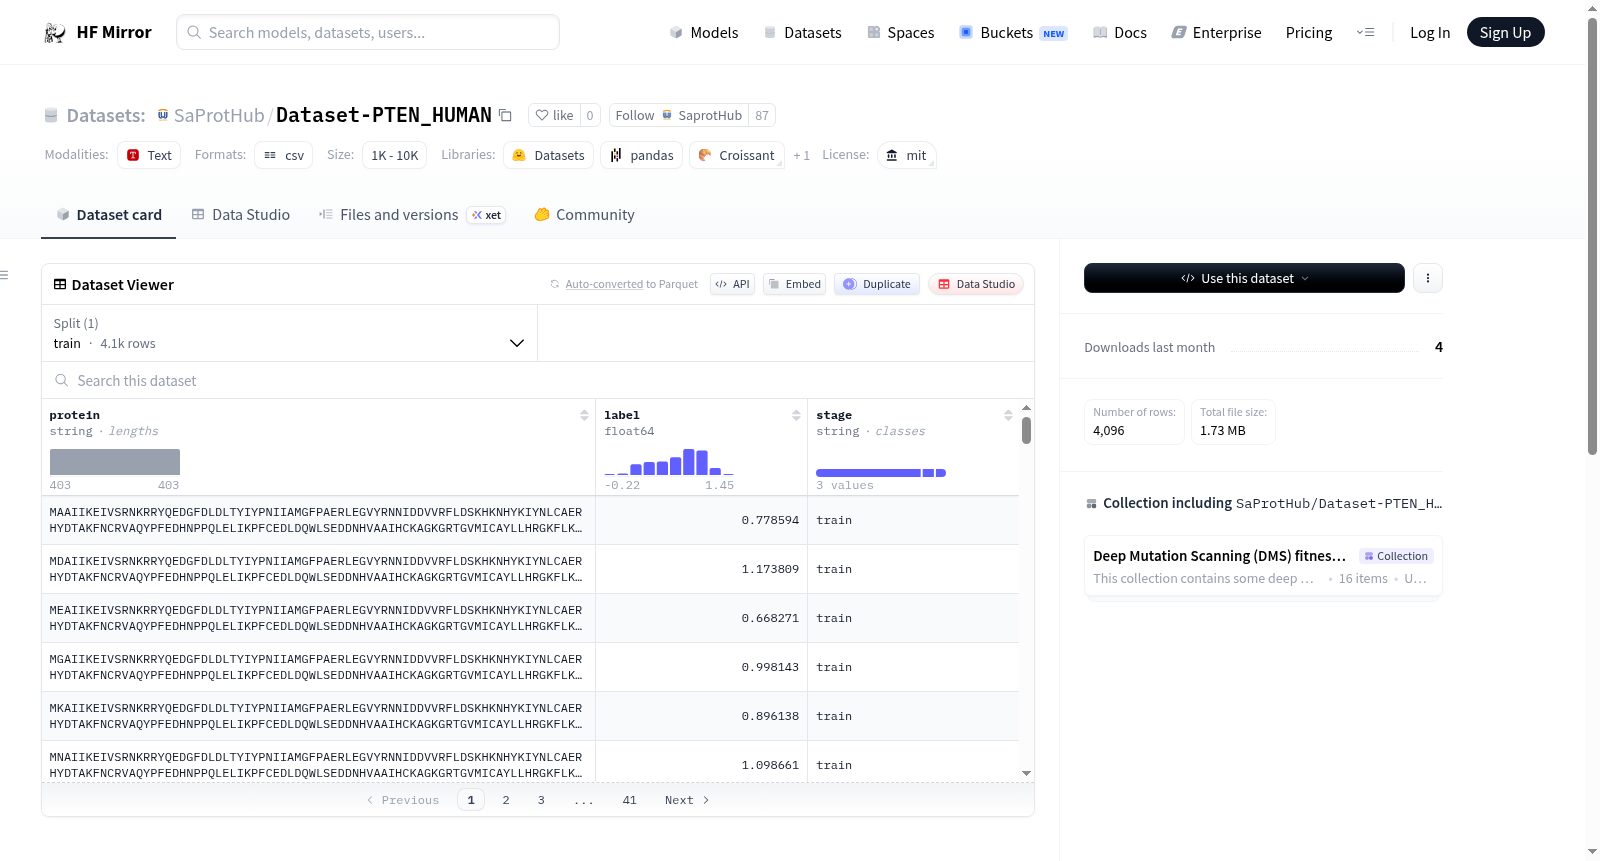Select the pandas library tag
Image resolution: width=1600 pixels, height=861 pixels.
642,155
